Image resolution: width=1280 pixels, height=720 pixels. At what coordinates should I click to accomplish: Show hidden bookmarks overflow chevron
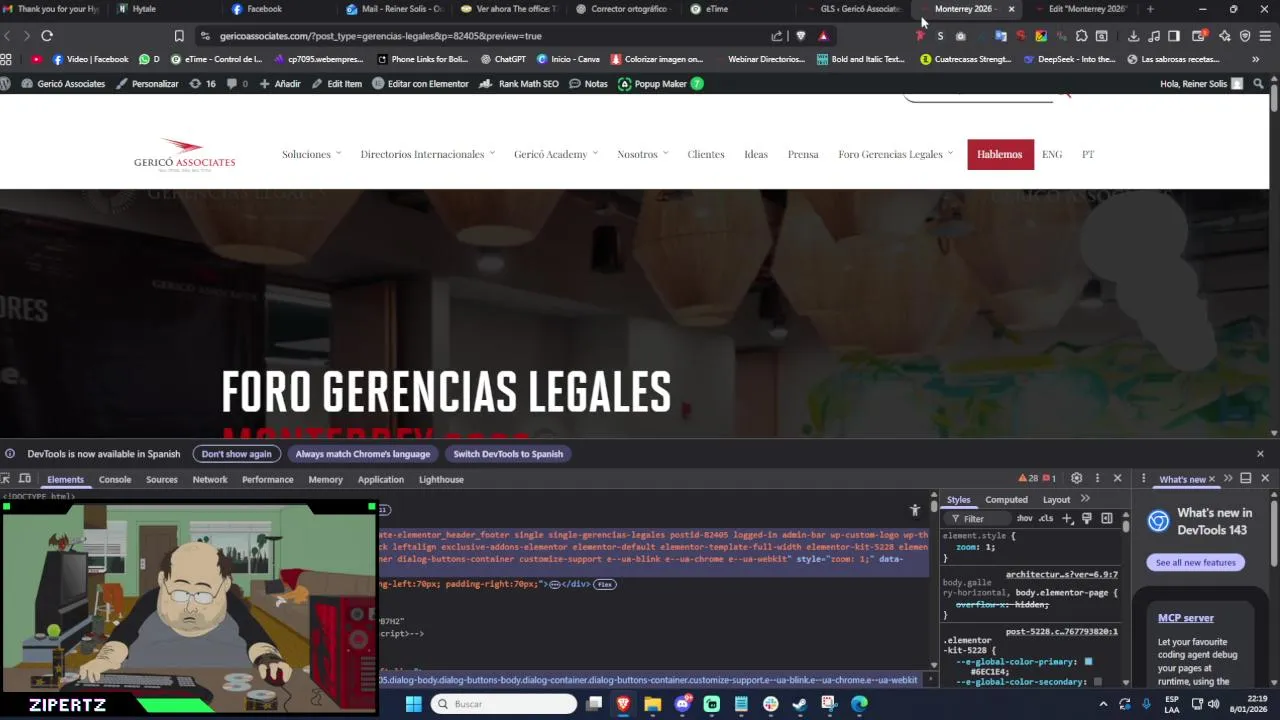(x=1256, y=59)
